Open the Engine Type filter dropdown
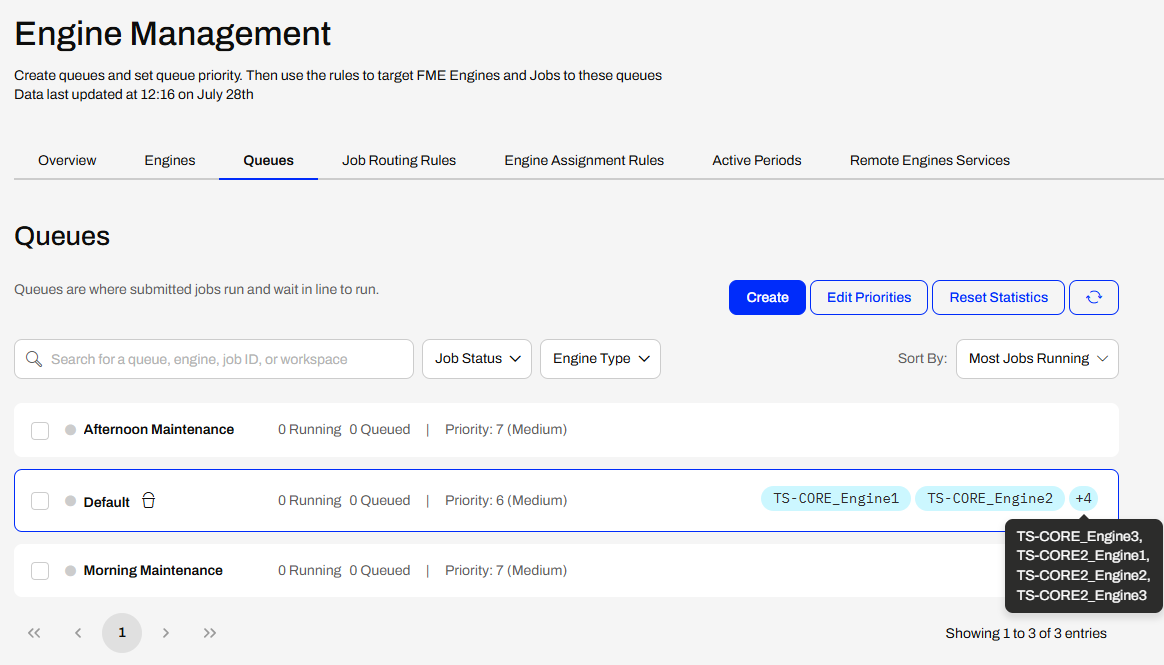Image resolution: width=1164 pixels, height=665 pixels. coord(600,359)
